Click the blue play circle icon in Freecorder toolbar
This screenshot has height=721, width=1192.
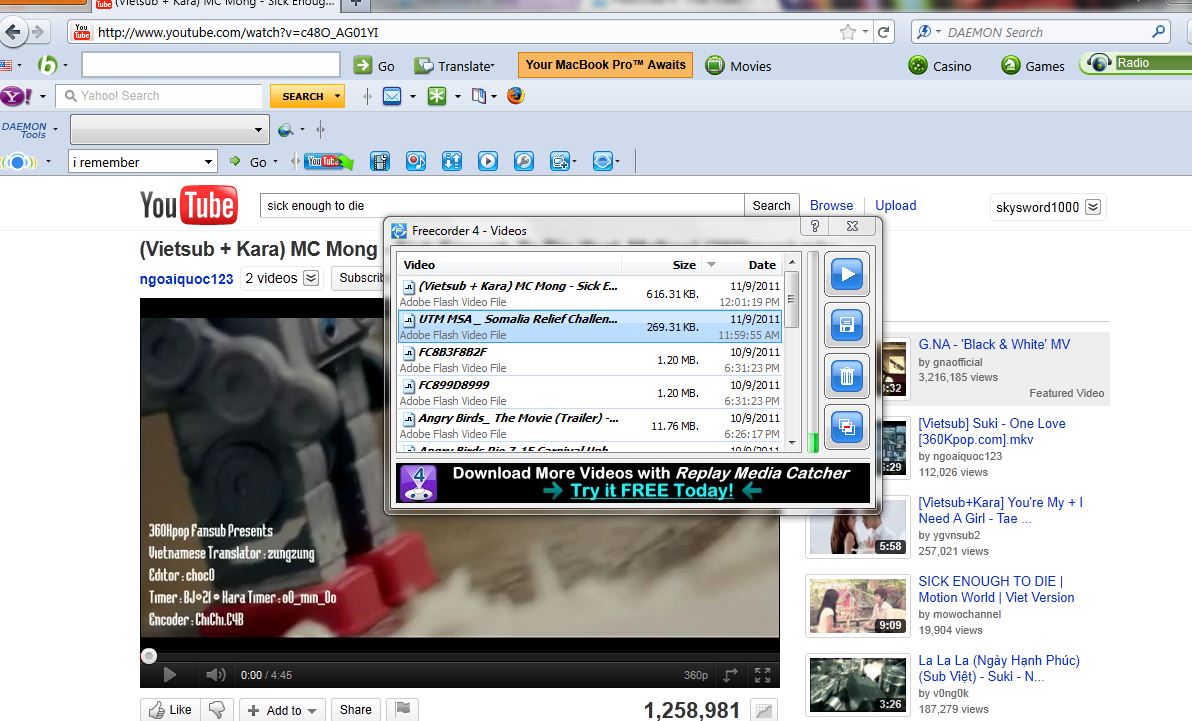point(488,161)
